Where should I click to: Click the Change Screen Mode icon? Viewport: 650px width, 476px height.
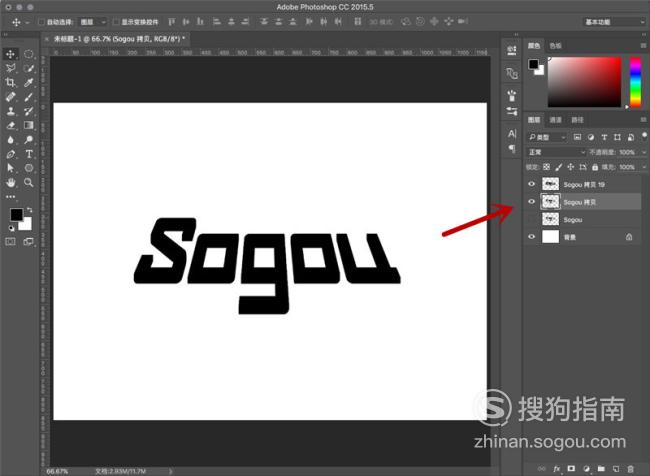(29, 241)
